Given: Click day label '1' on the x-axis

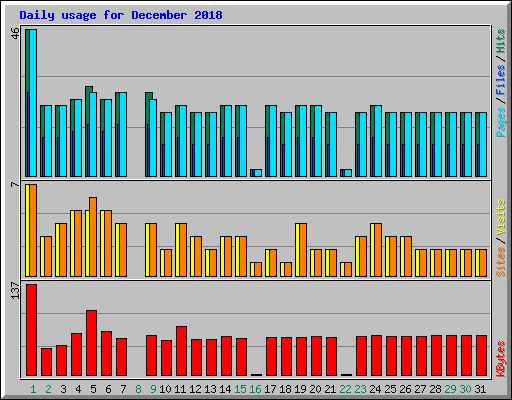Looking at the screenshot, I should click(33, 389).
